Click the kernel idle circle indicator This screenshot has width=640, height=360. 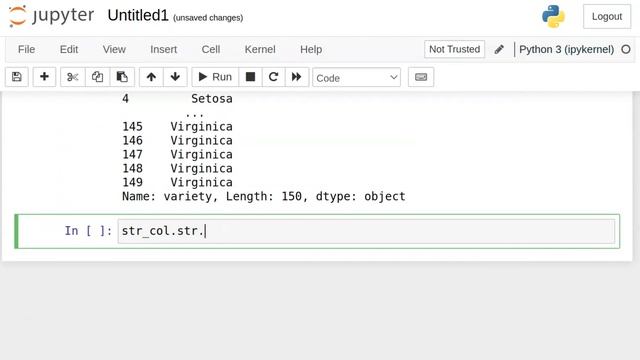pos(626,49)
